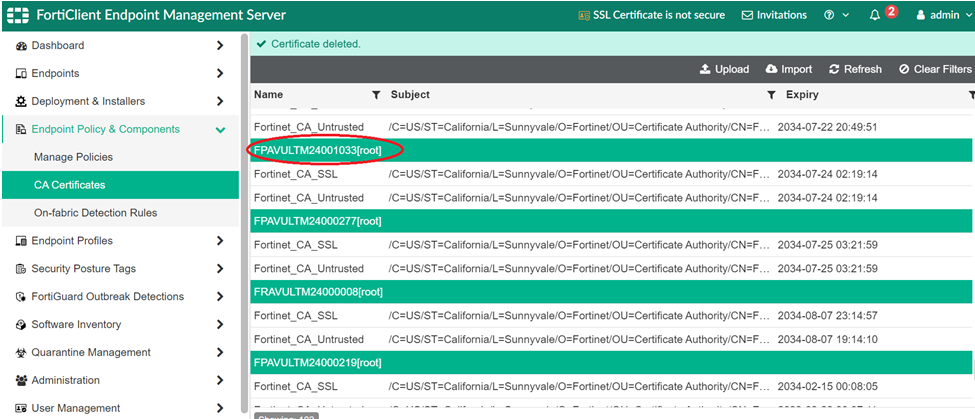Click the Subject column filter icon
The height and width of the screenshot is (419, 975).
771,95
